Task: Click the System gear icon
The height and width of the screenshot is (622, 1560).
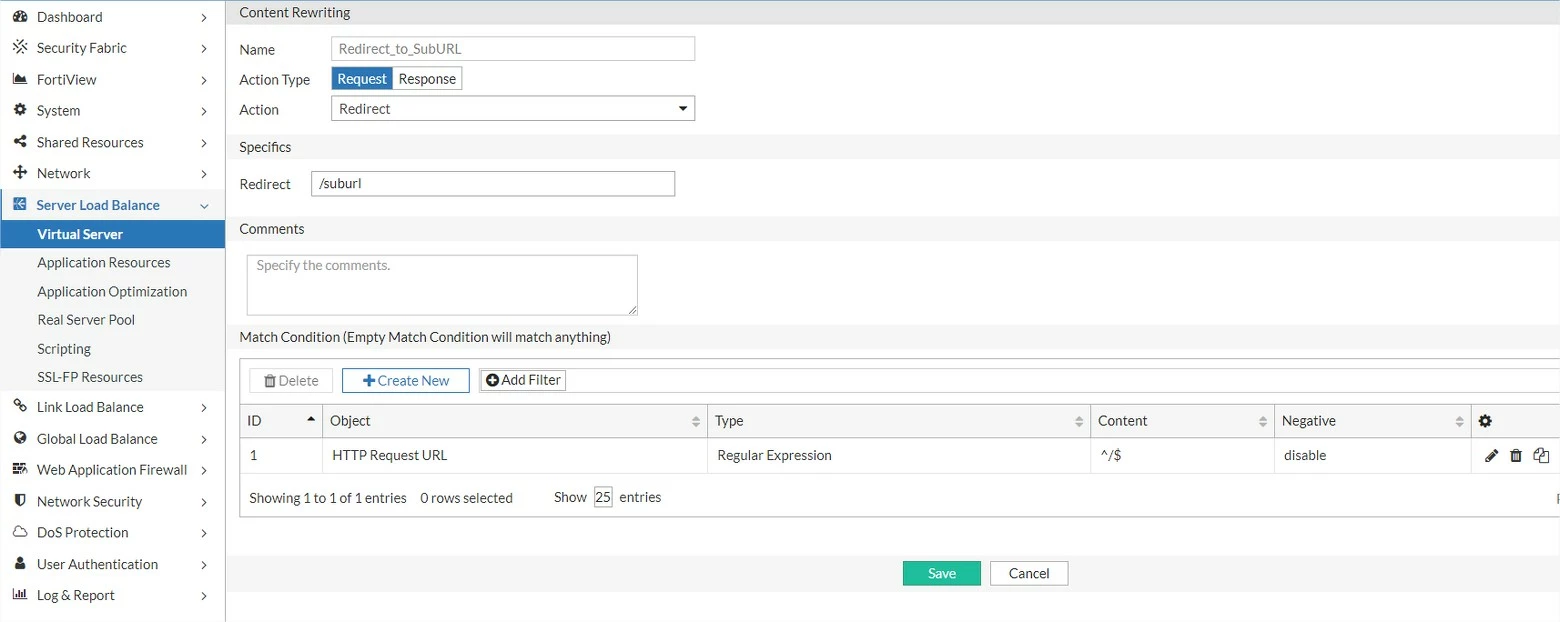Action: (x=20, y=110)
